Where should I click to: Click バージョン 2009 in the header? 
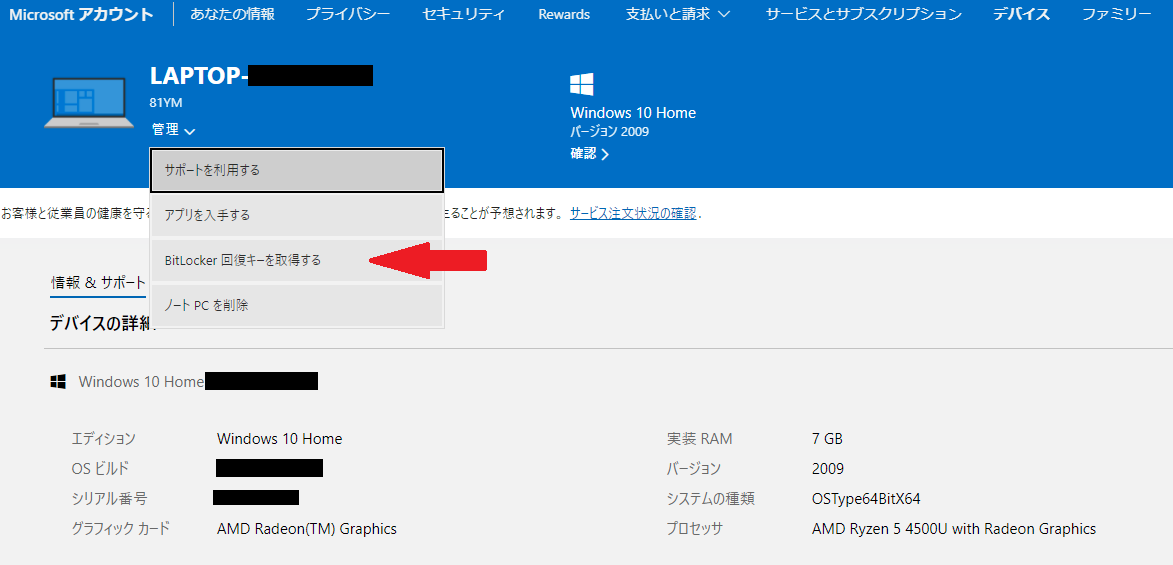(x=609, y=132)
